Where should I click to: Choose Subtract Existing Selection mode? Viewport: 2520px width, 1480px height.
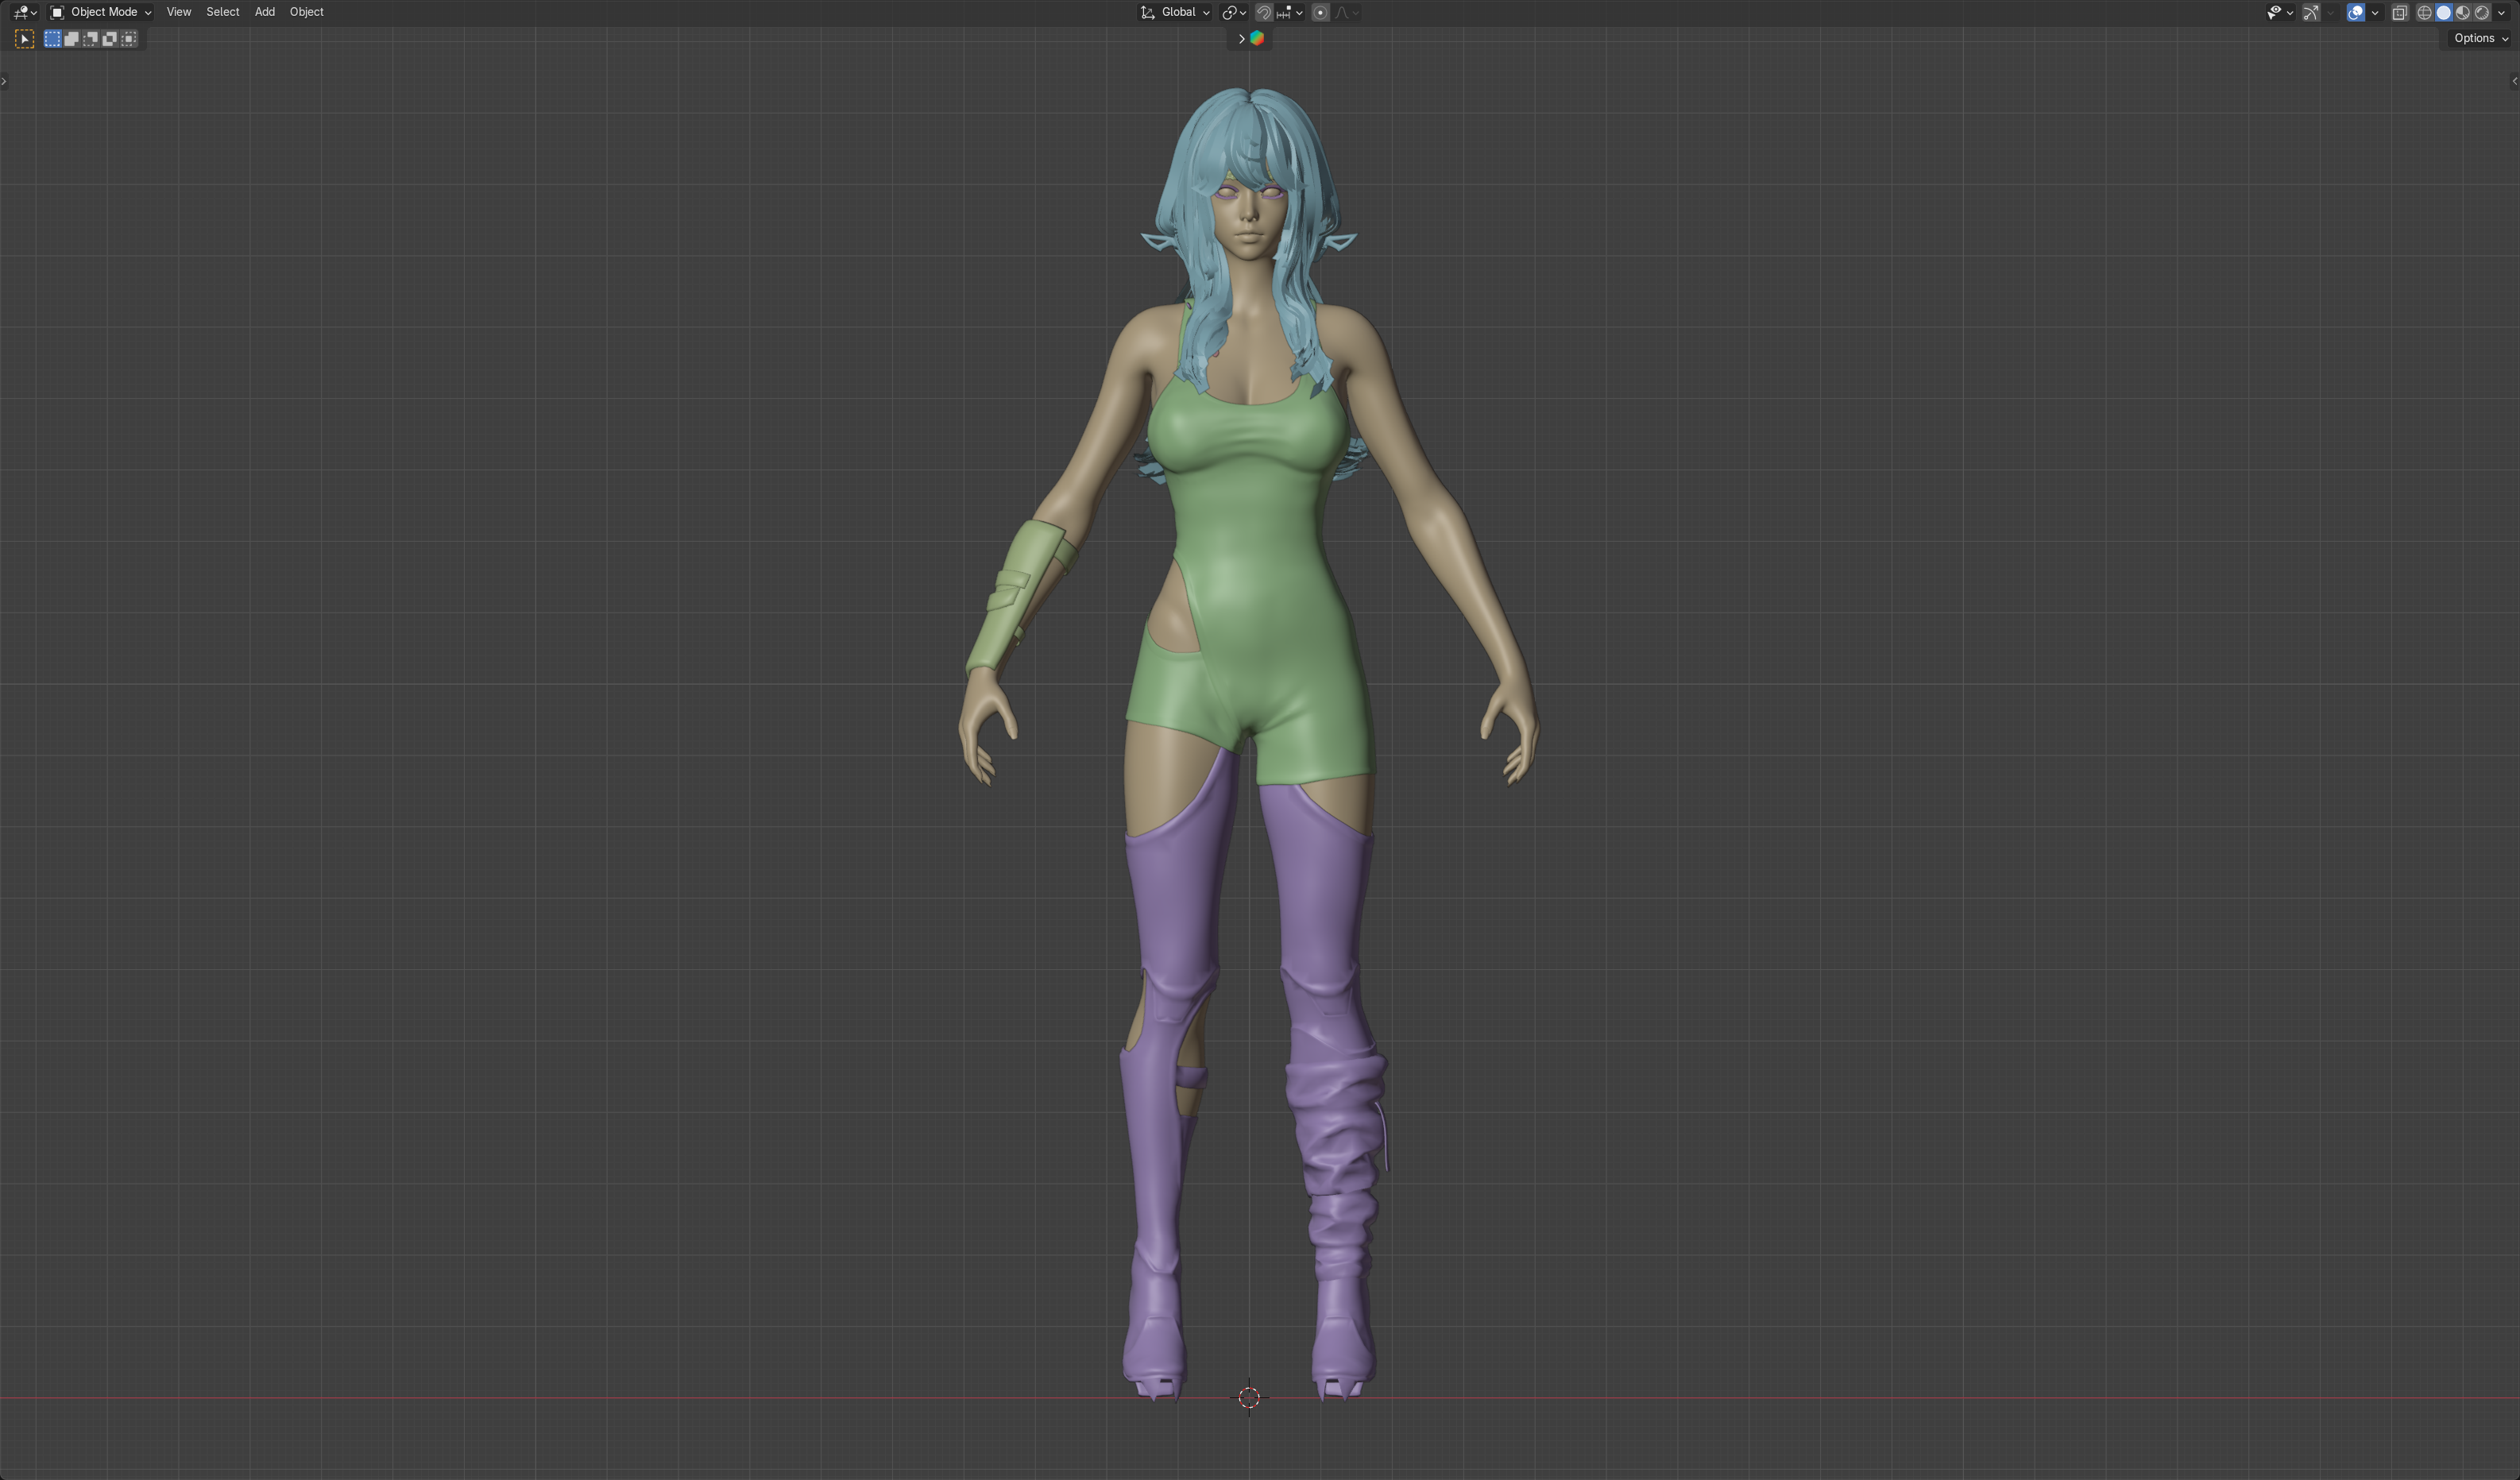point(90,39)
